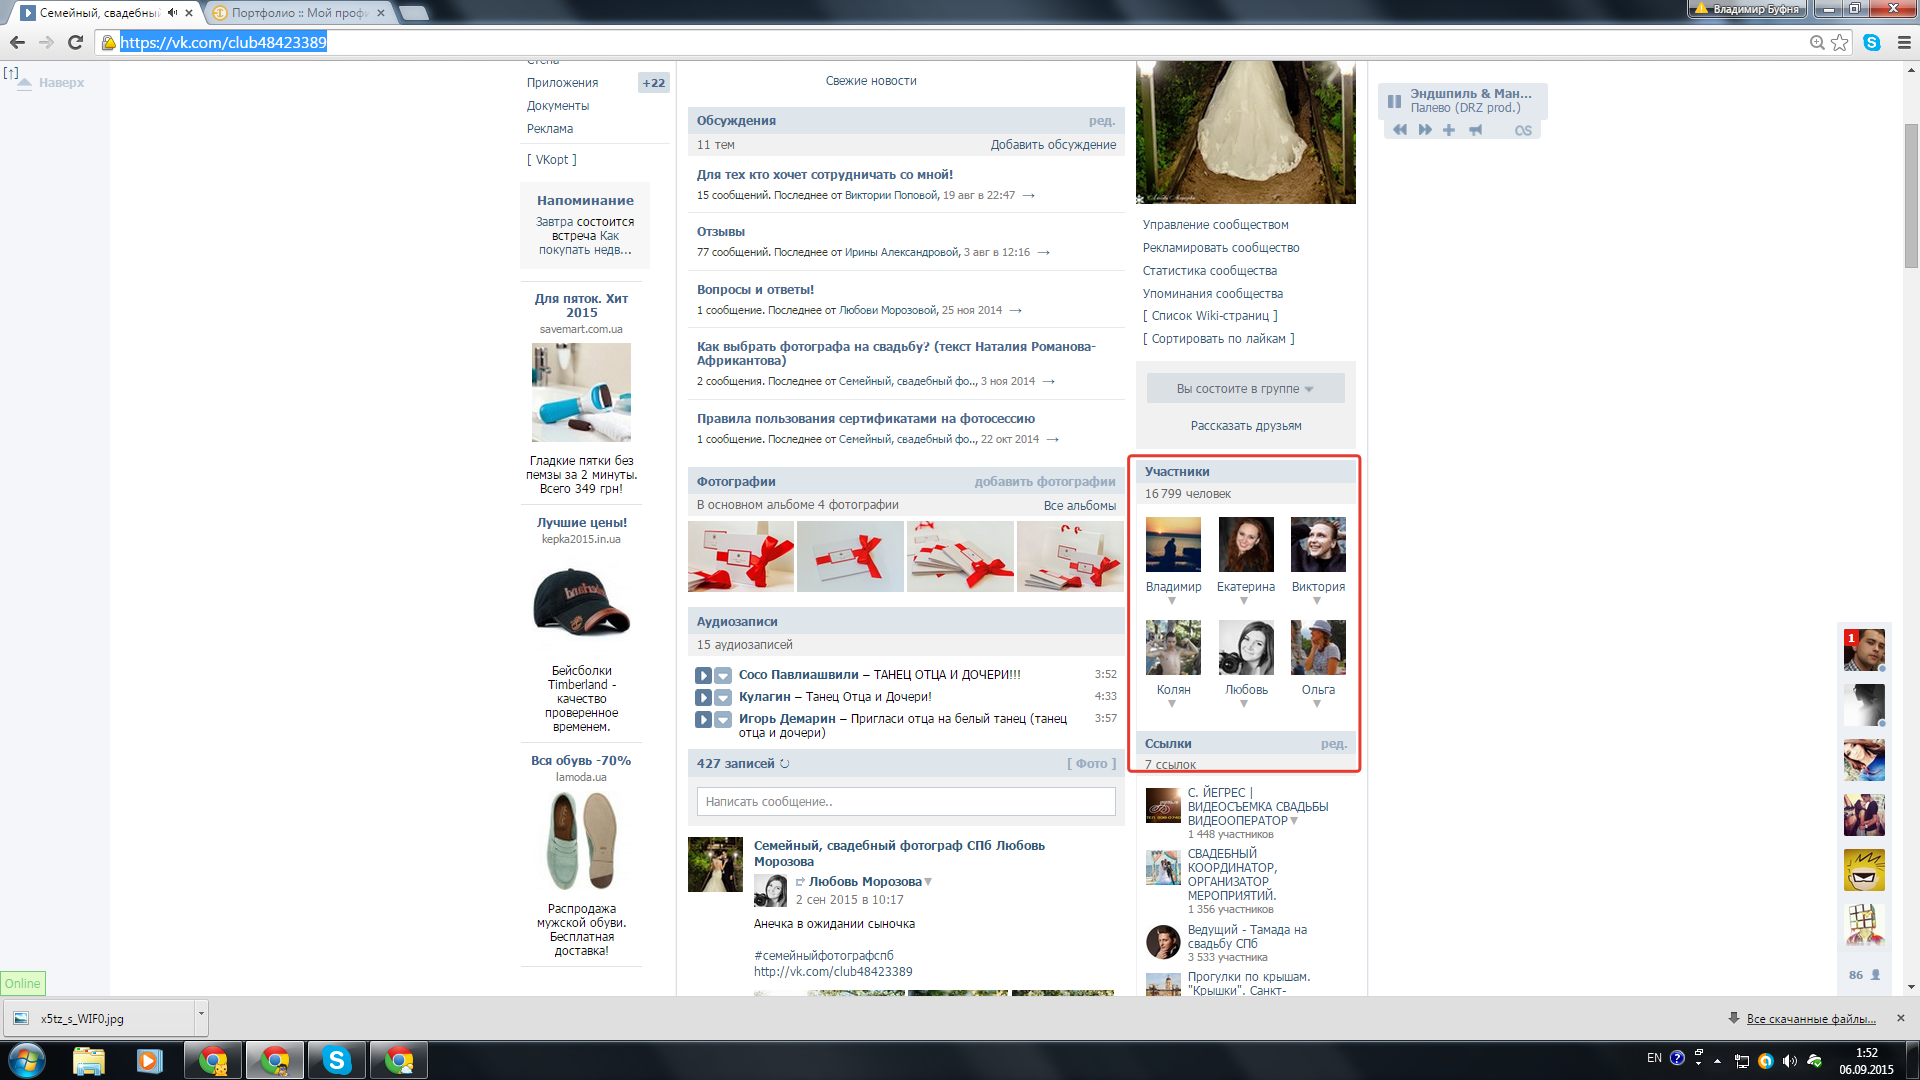Play the Игорь Демарин audio track
The height and width of the screenshot is (1080, 1920).
[704, 719]
